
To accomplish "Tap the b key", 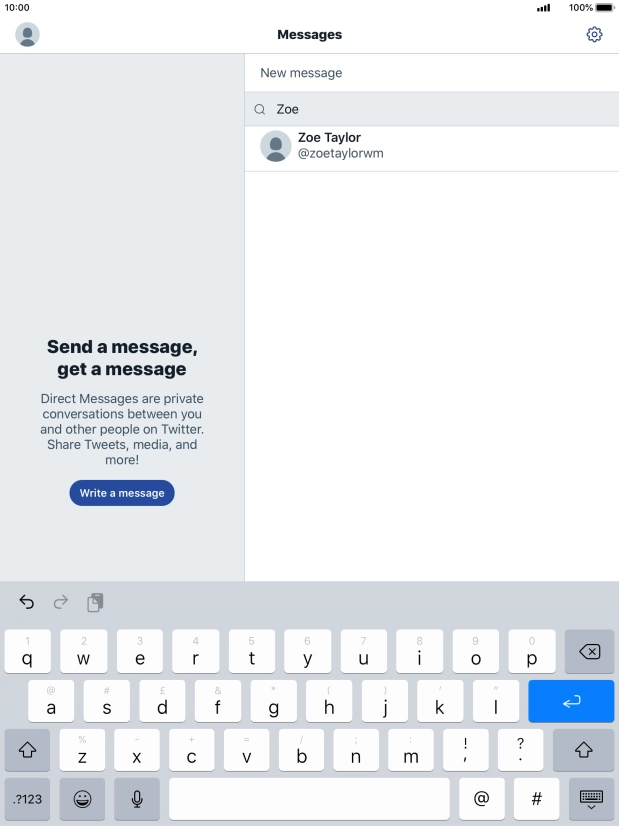I will [x=301, y=750].
